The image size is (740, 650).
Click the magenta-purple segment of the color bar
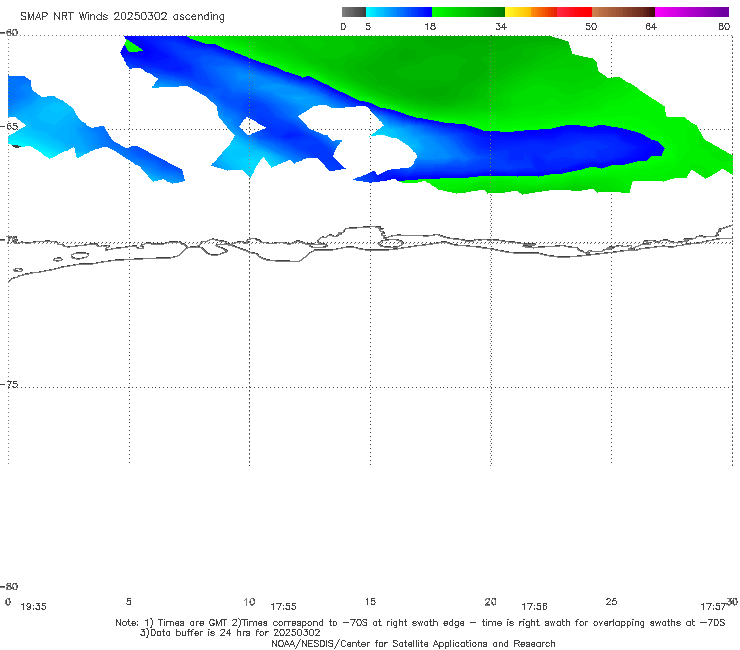tap(692, 12)
